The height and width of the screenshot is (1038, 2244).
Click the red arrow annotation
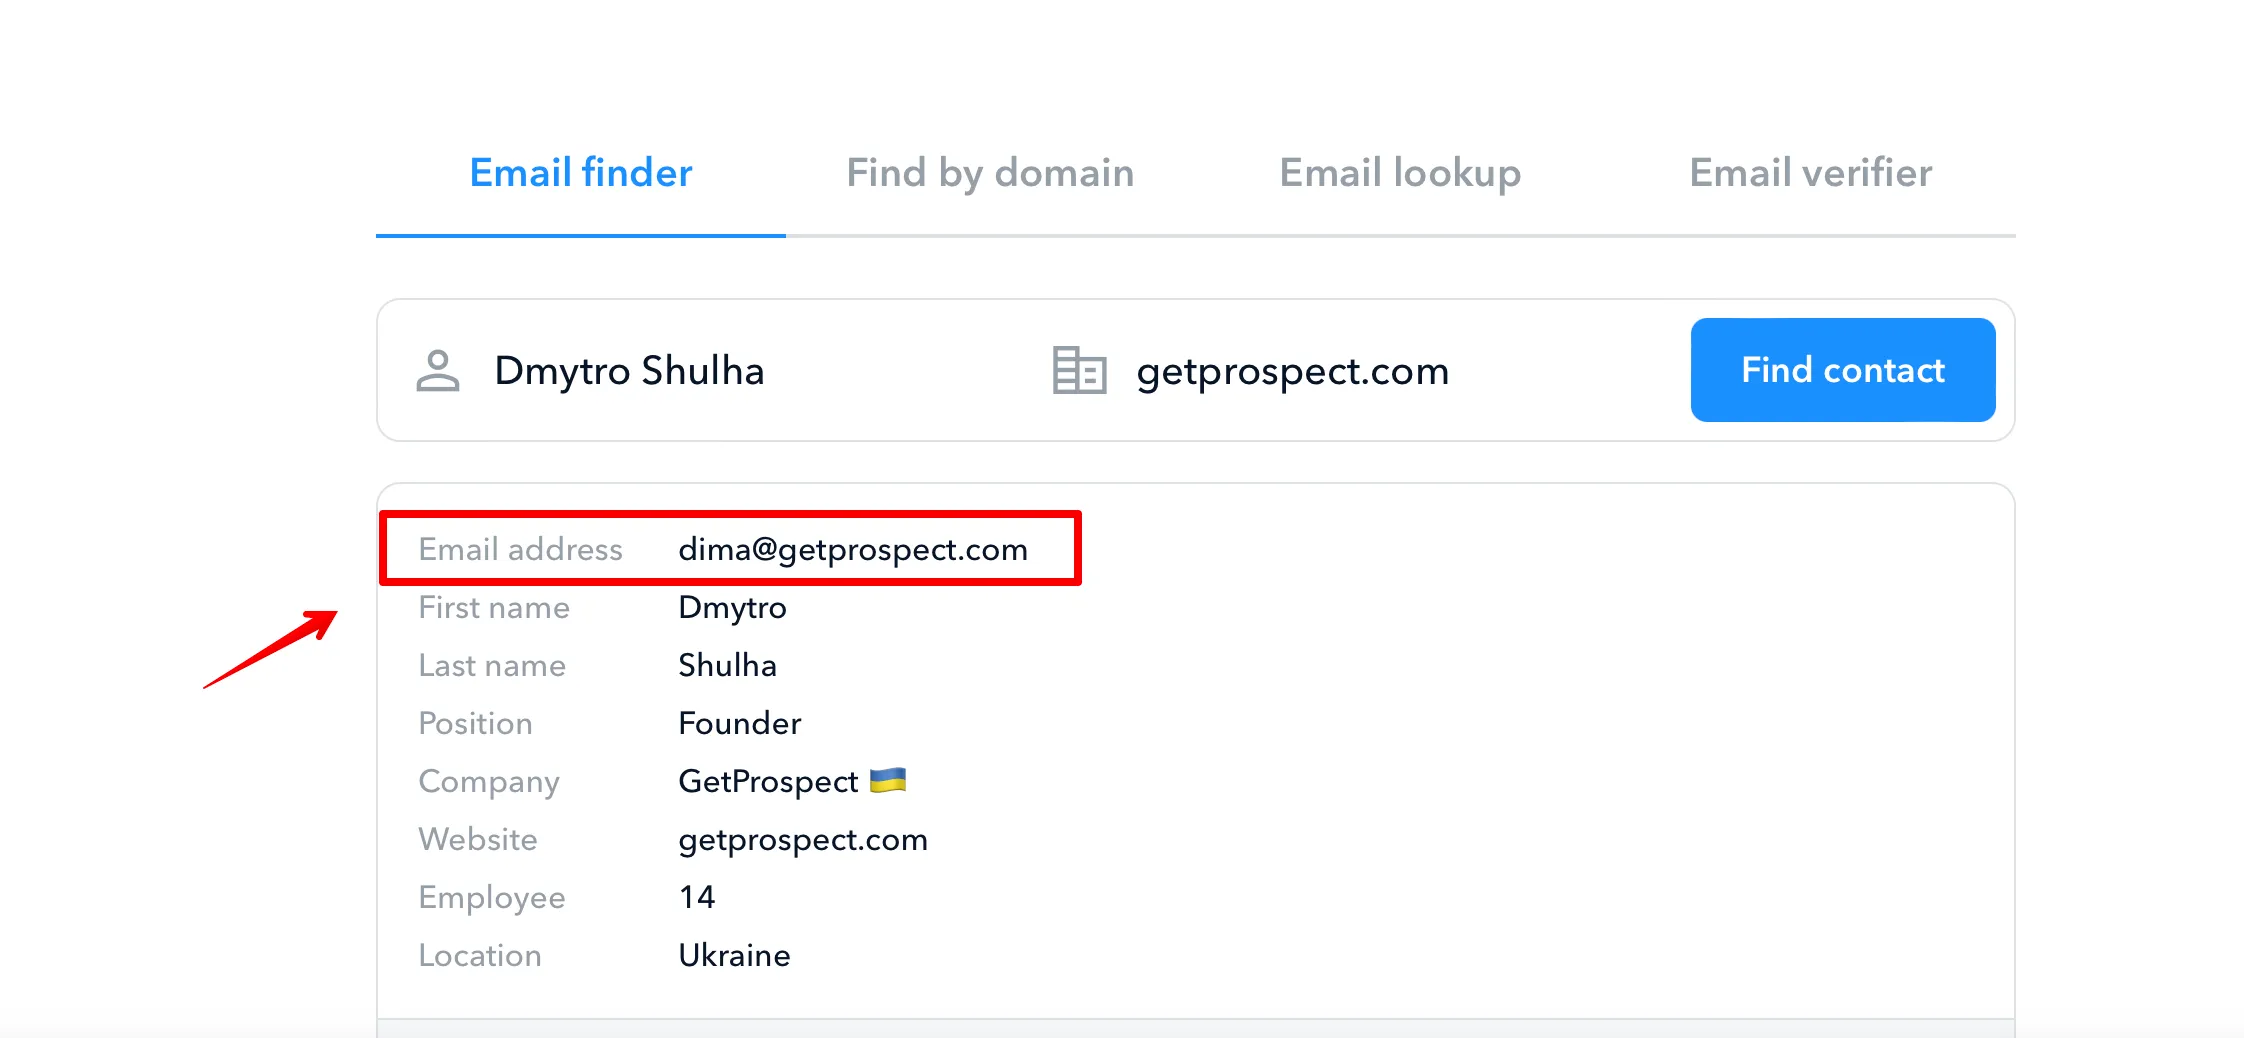coord(272,648)
